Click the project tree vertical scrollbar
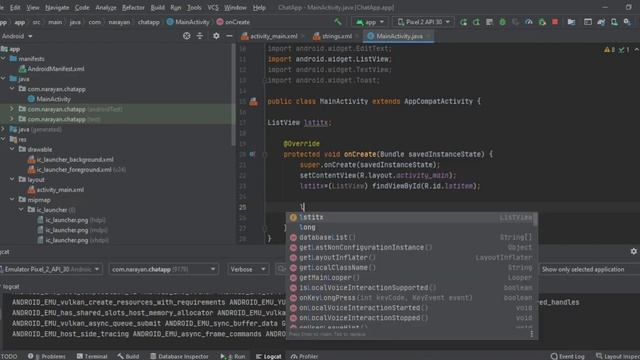The image size is (640, 360). (x=233, y=95)
